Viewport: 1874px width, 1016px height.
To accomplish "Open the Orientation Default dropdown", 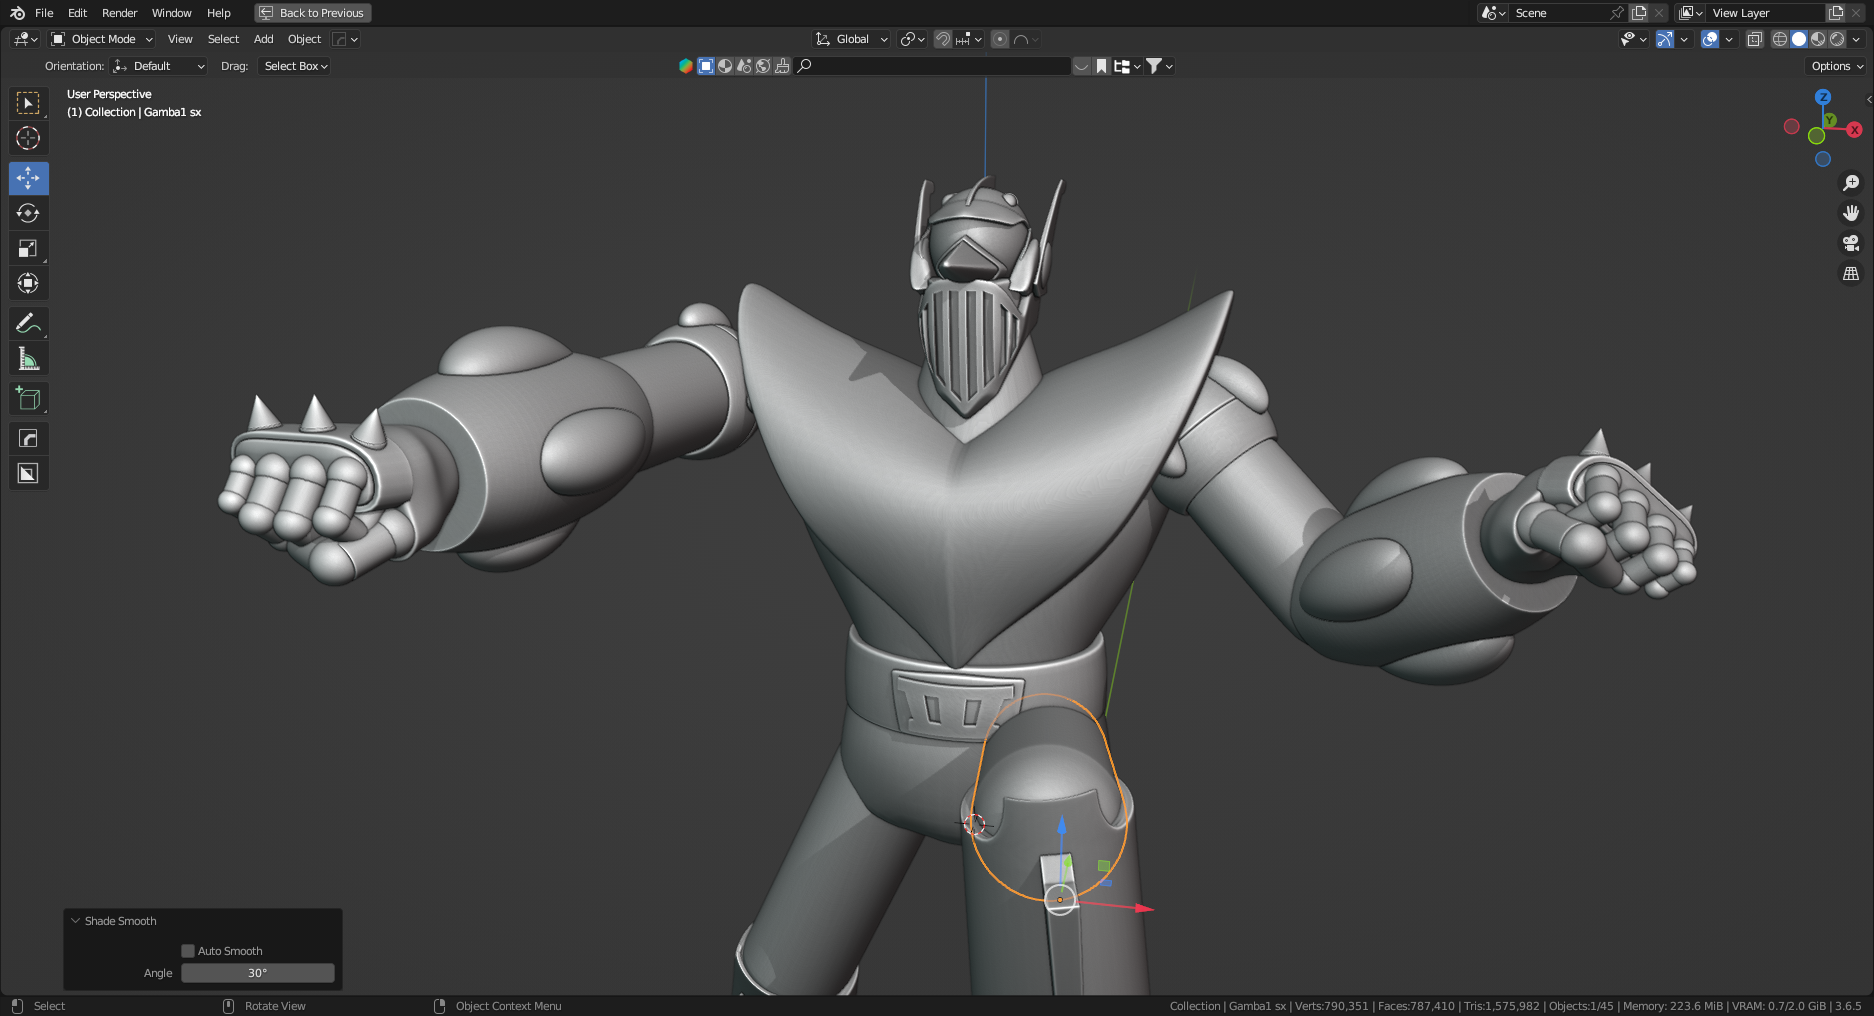I will pos(159,66).
